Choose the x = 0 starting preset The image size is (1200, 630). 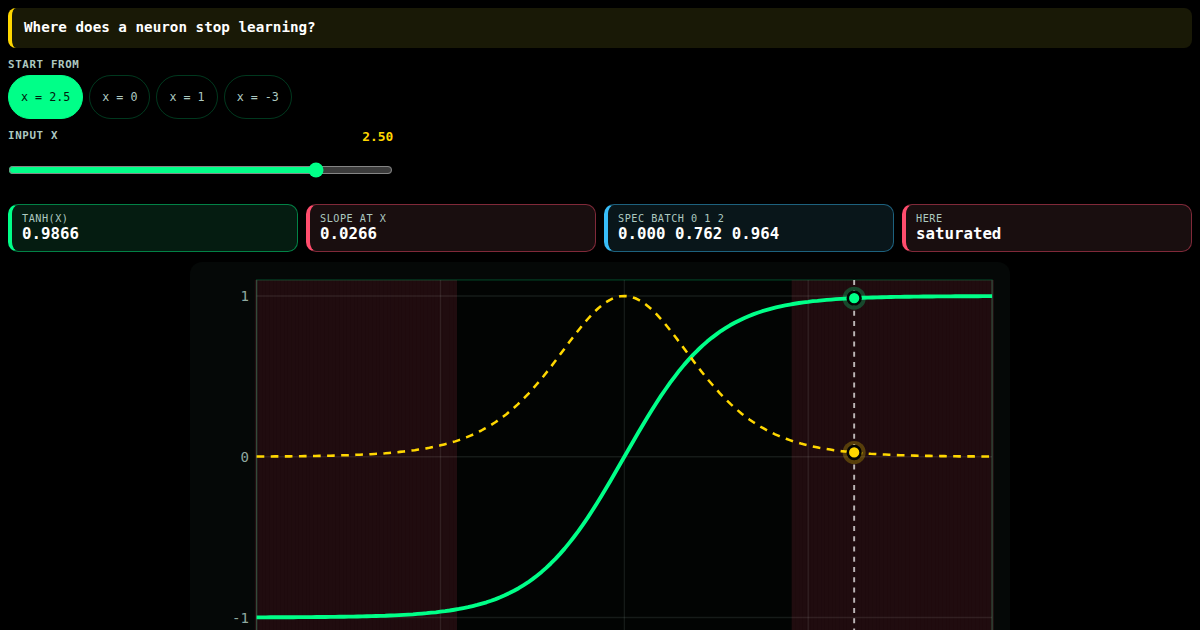tap(120, 97)
